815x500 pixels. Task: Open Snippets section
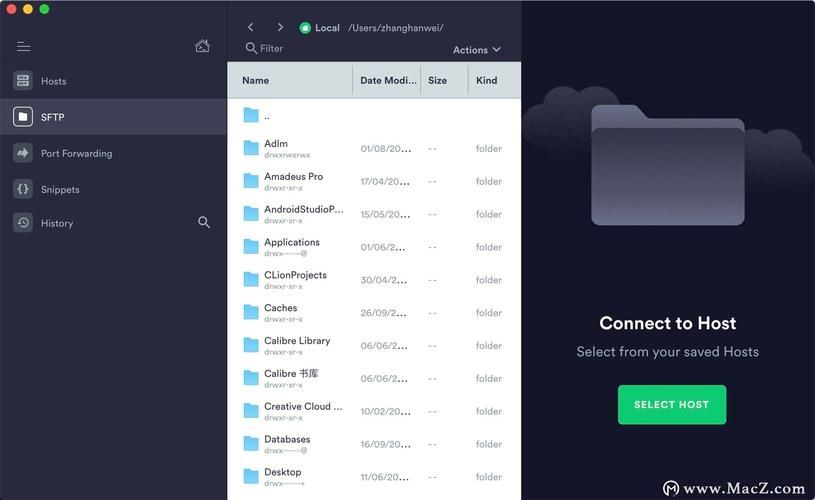113,189
